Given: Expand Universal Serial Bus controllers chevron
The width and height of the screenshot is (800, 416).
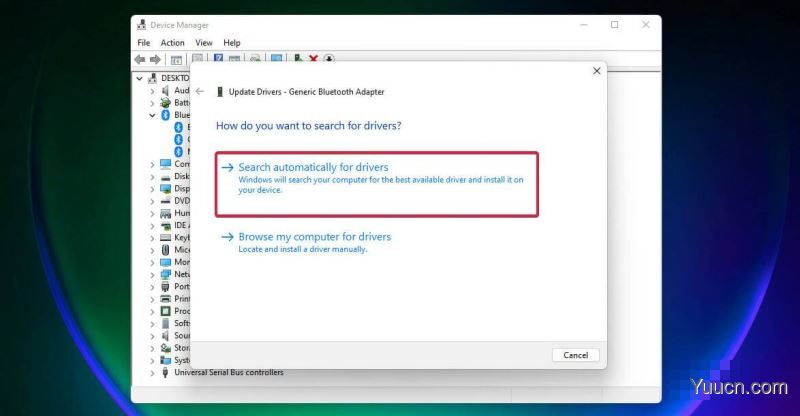Looking at the screenshot, I should pyautogui.click(x=152, y=373).
